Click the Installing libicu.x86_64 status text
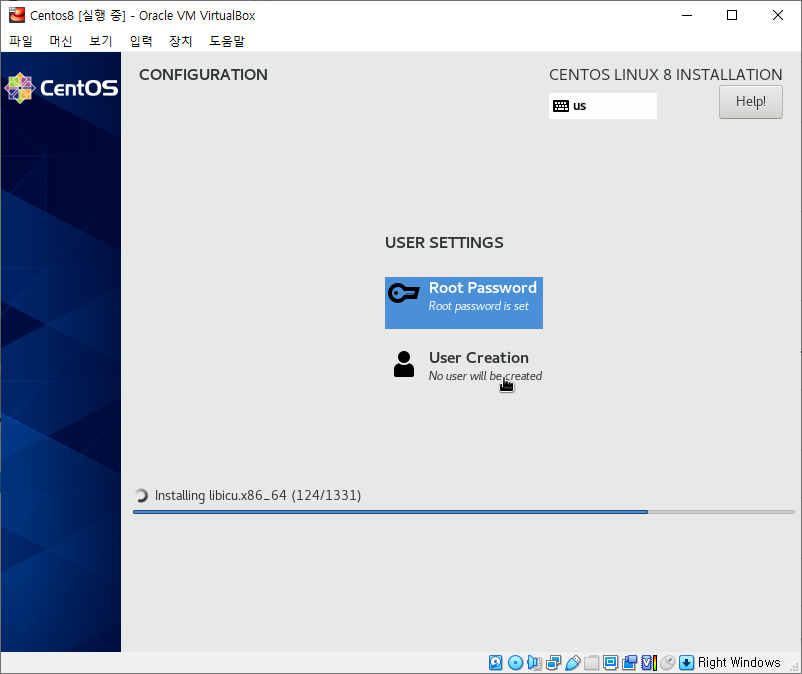The height and width of the screenshot is (674, 802). tap(258, 496)
